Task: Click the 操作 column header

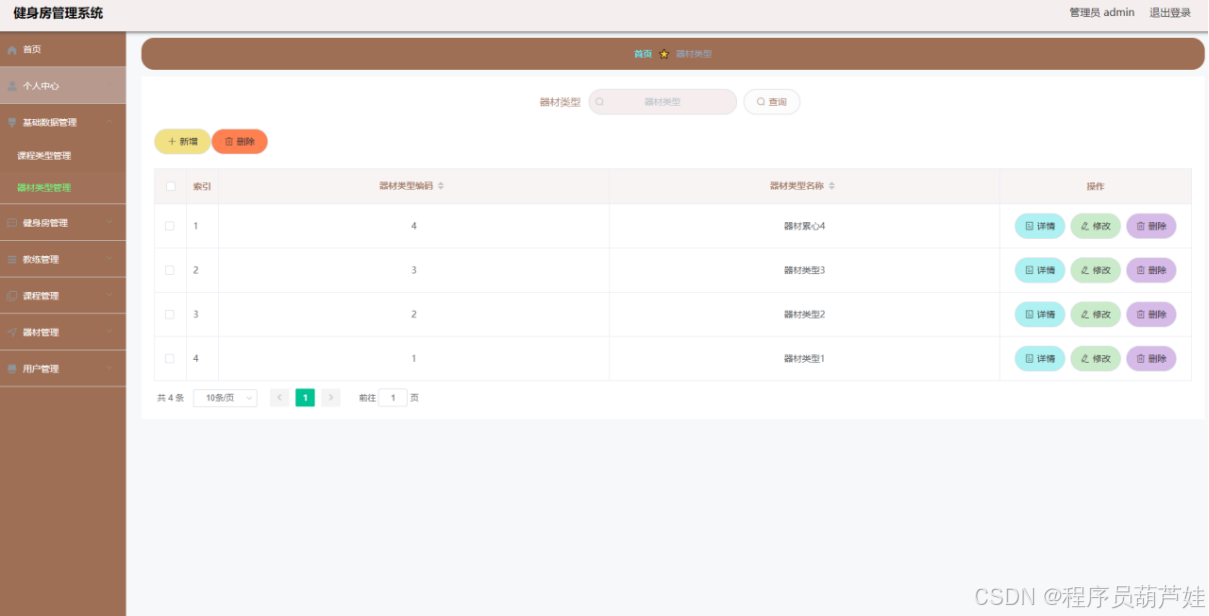Action: [1095, 186]
